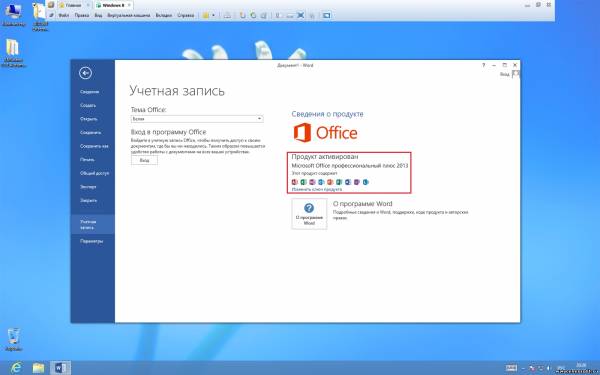Select Учетная запись in the backstage menu
The image size is (600, 375).
93,225
